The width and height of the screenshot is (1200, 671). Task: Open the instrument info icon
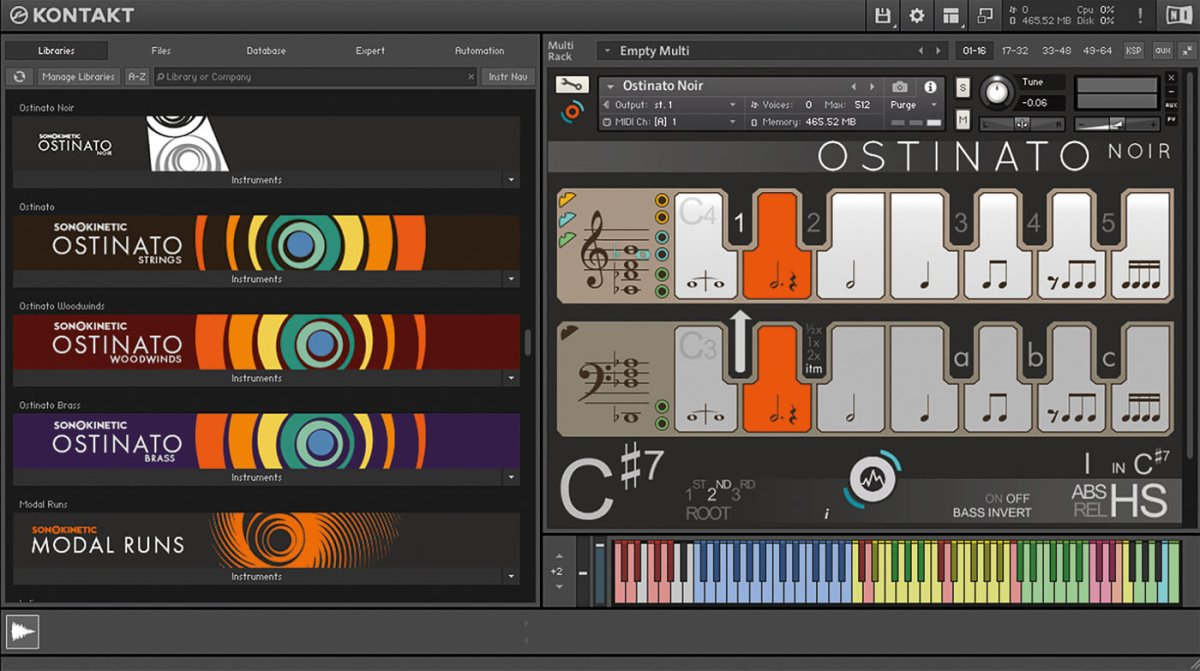(930, 87)
